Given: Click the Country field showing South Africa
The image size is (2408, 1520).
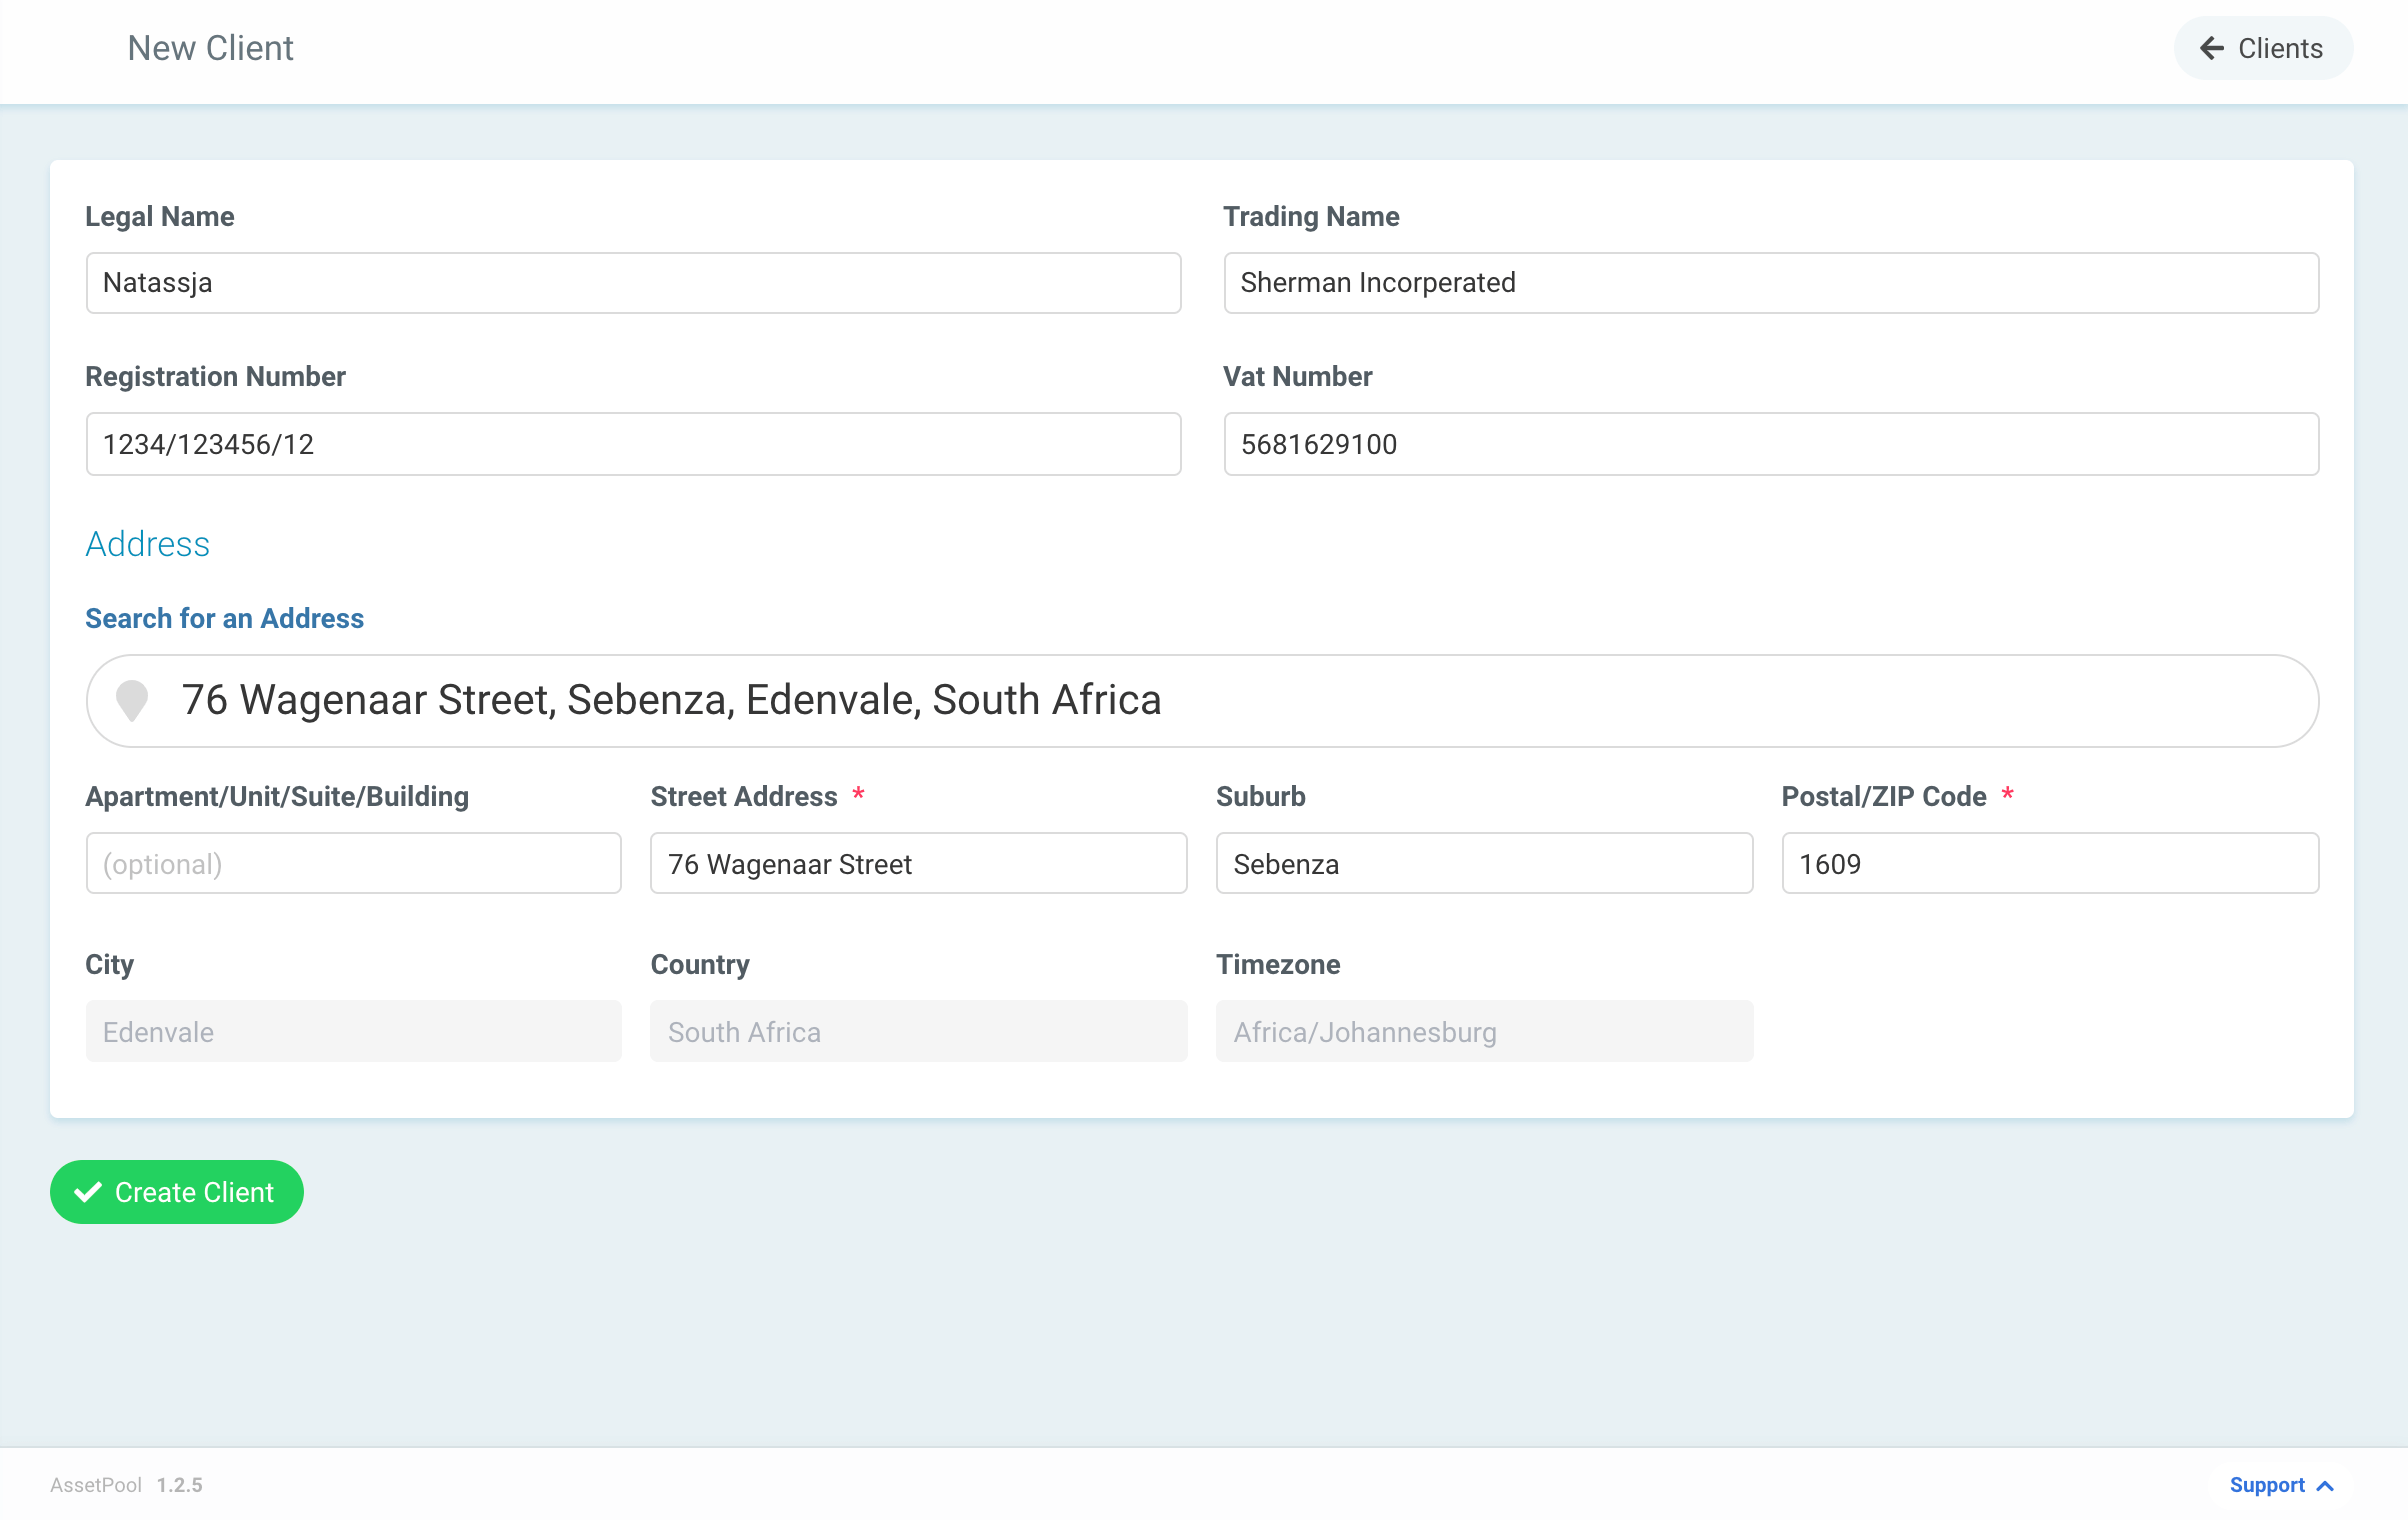Looking at the screenshot, I should click(918, 1031).
